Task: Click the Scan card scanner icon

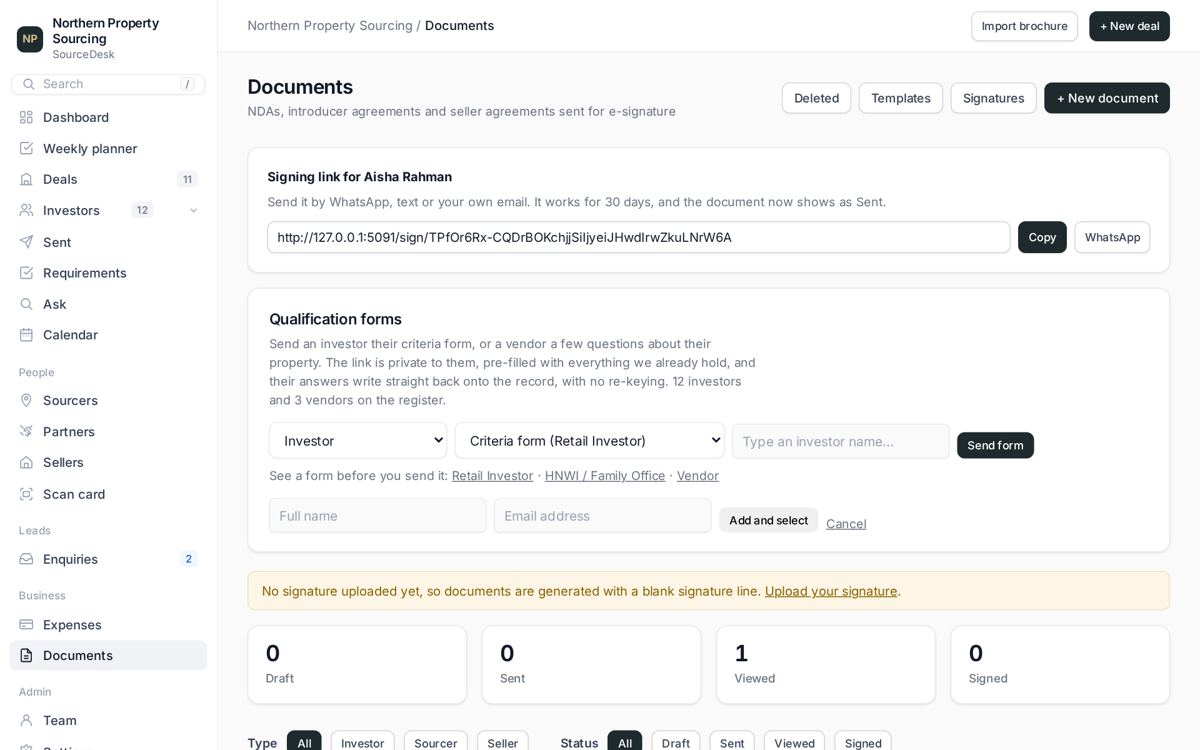Action: (x=27, y=494)
